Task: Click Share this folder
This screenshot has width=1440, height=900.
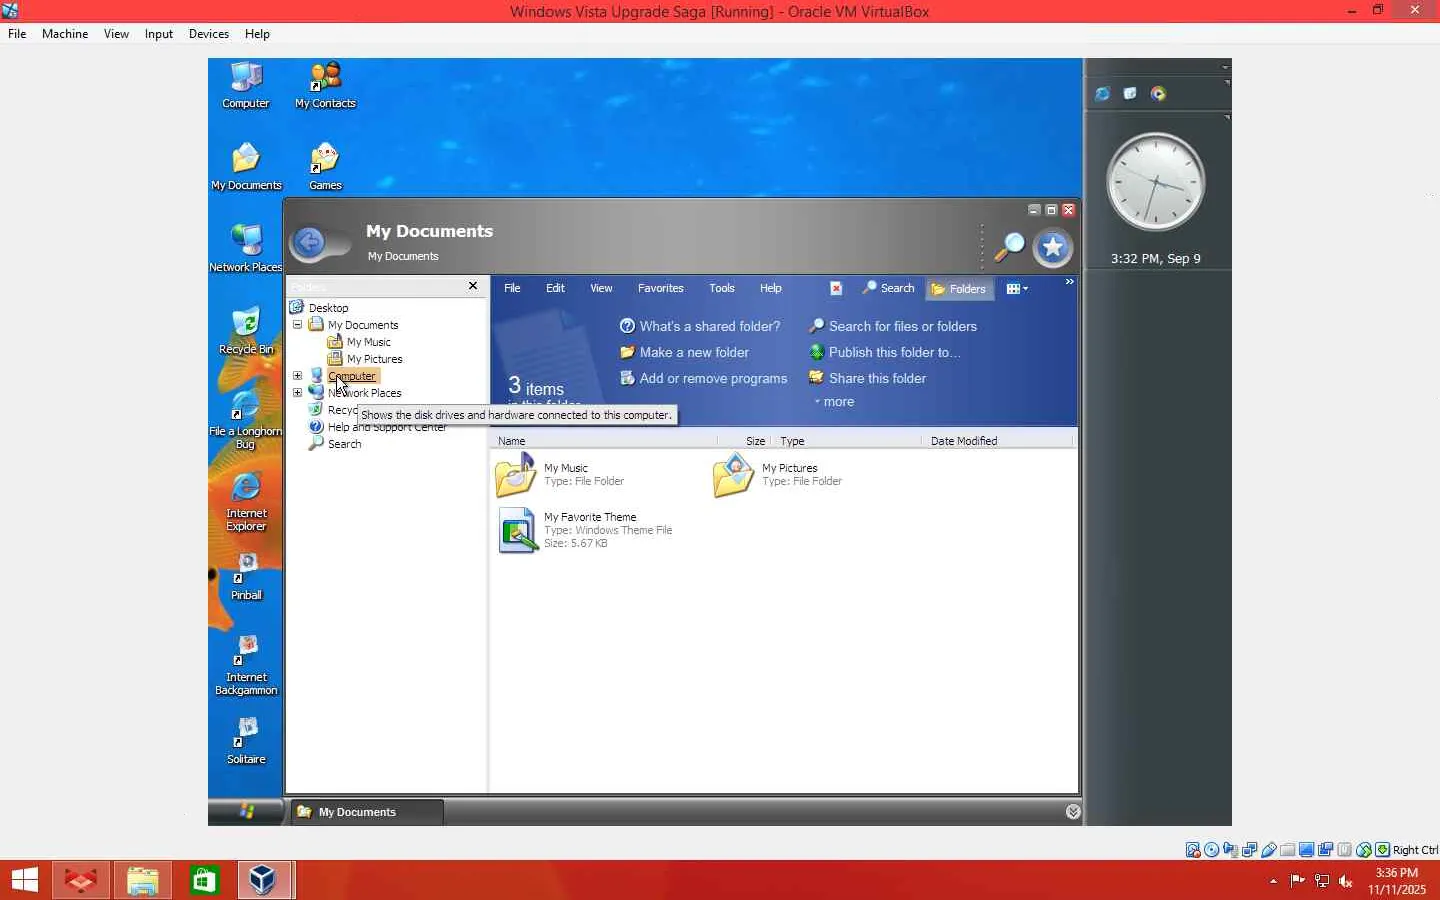Action: (868, 378)
